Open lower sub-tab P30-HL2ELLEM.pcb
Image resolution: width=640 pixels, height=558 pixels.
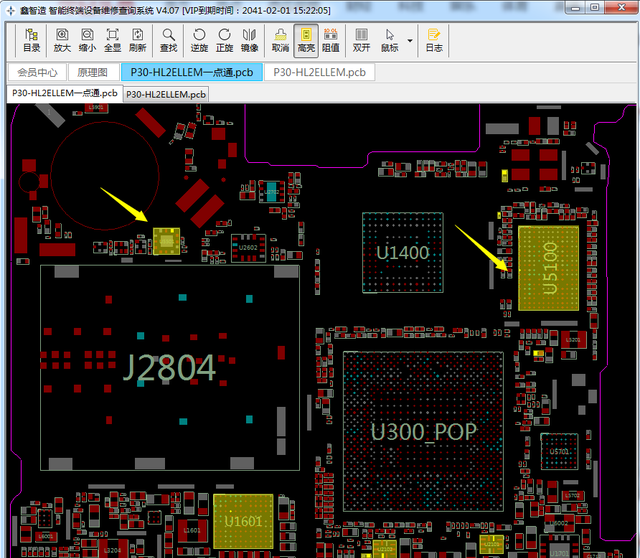point(166,94)
